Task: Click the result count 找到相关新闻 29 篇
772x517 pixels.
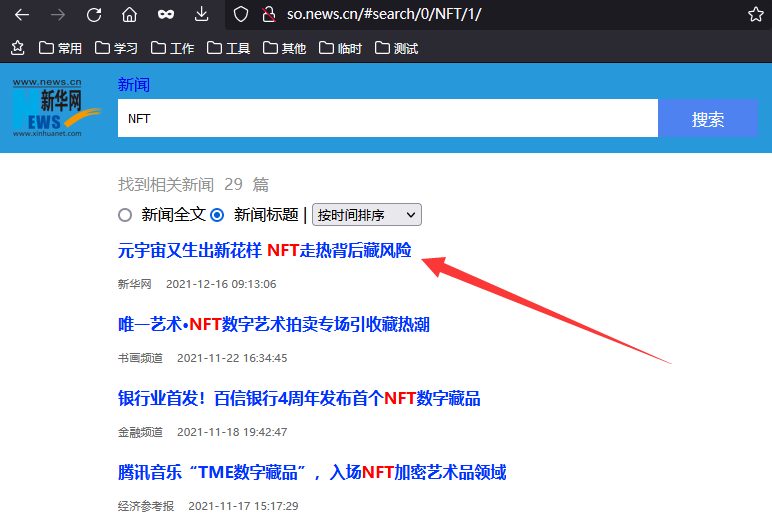Action: 193,184
